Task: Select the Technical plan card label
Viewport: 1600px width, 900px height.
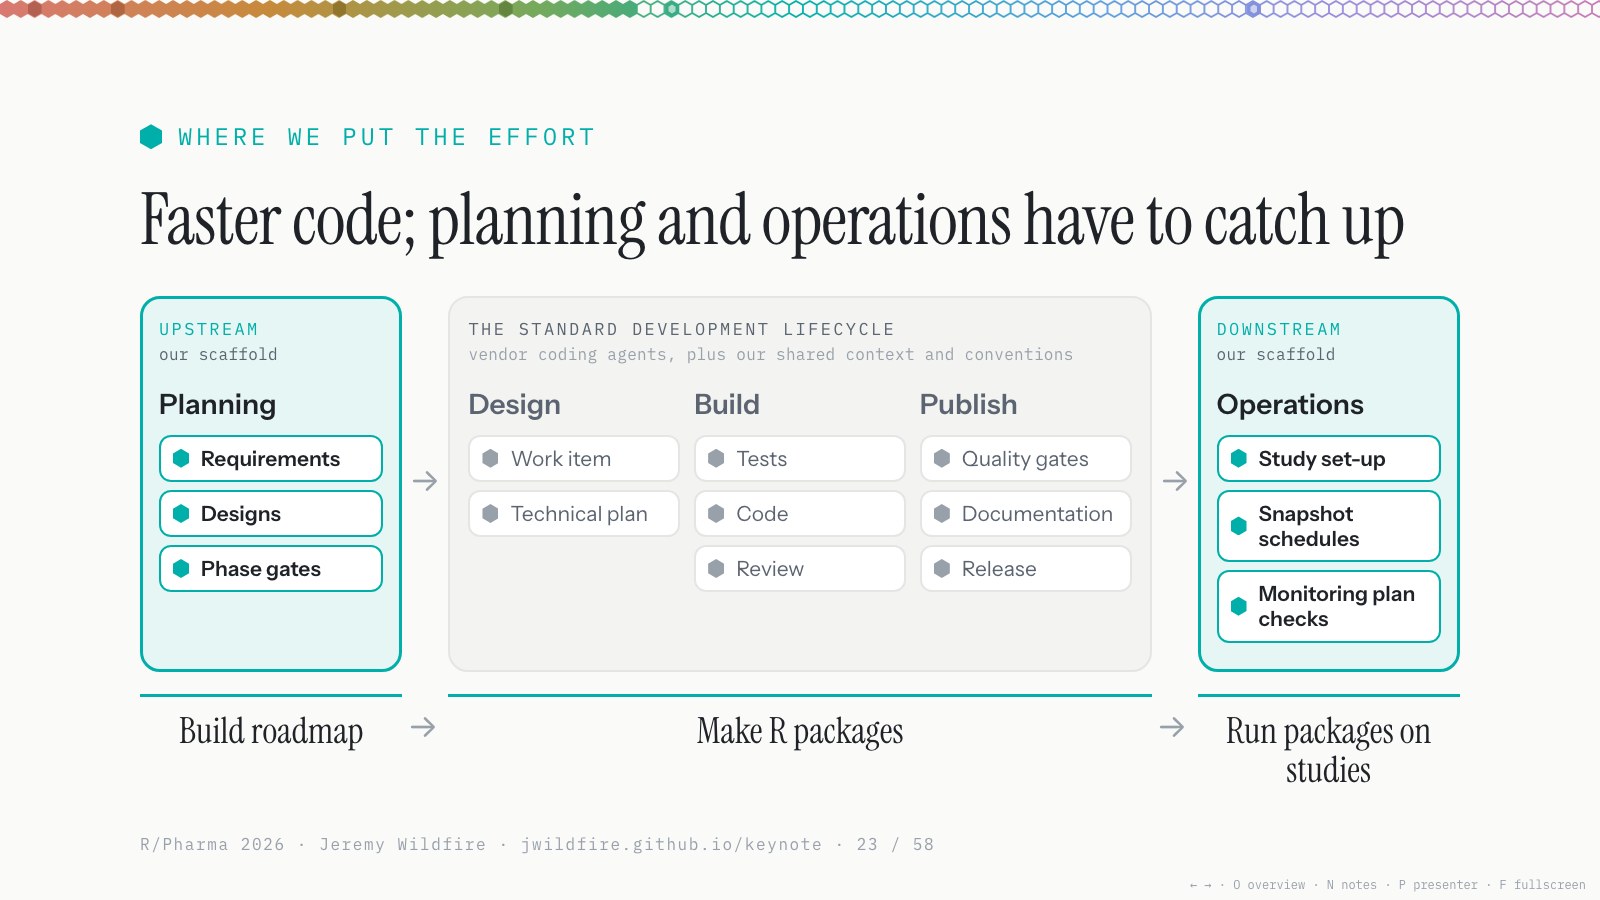Action: tap(579, 513)
